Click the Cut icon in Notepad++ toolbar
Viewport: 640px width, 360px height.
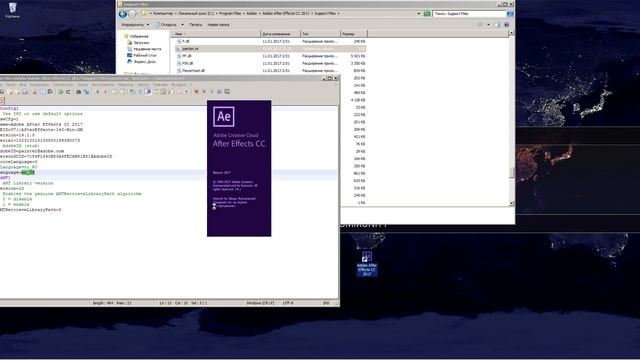tap(34, 92)
